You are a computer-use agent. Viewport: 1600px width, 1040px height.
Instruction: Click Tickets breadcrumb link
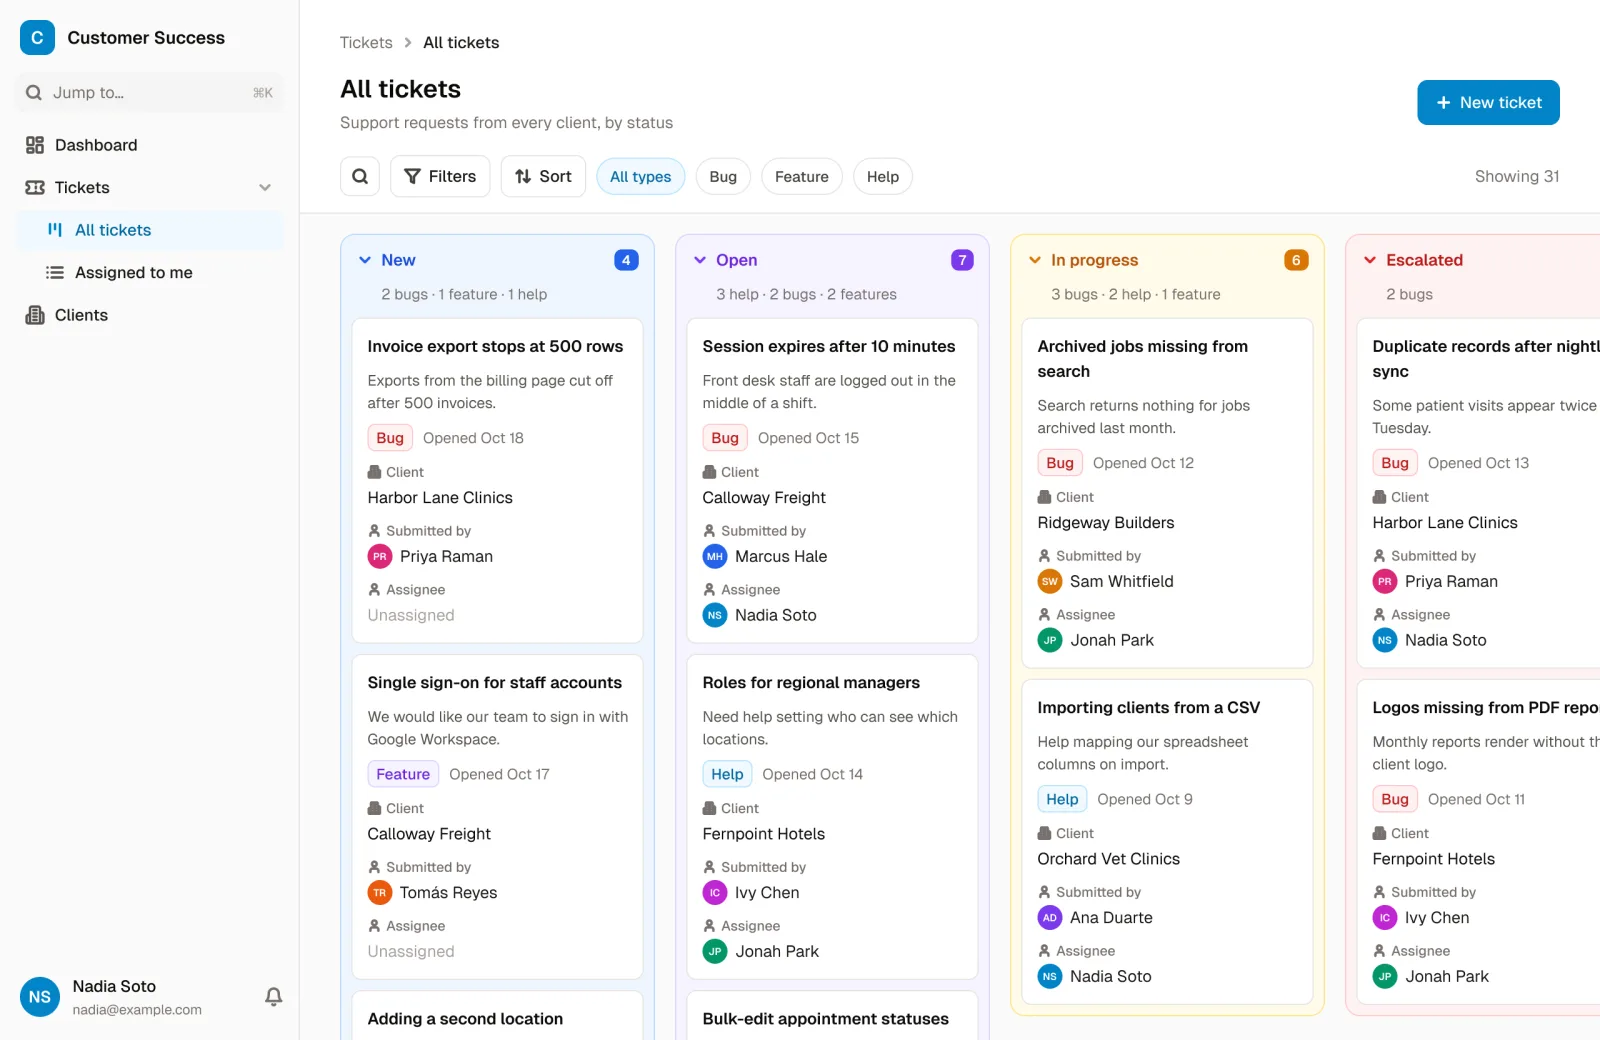[366, 43]
